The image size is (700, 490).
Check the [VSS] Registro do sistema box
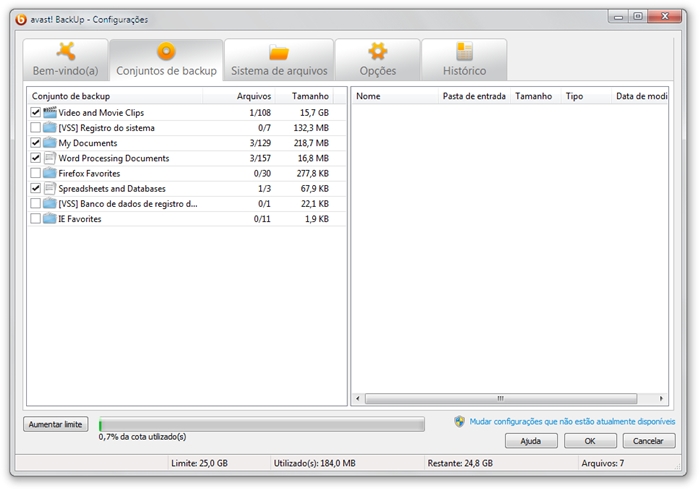tap(36, 128)
